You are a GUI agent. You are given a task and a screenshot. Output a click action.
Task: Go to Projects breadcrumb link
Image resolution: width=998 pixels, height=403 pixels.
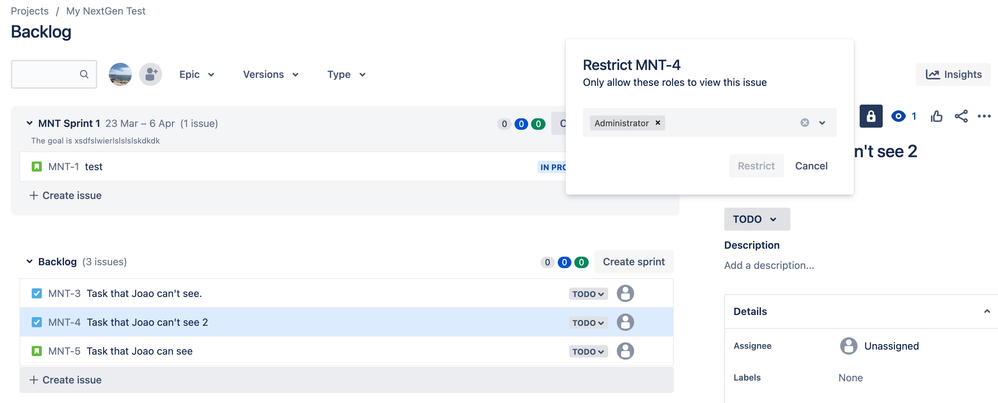(x=29, y=11)
